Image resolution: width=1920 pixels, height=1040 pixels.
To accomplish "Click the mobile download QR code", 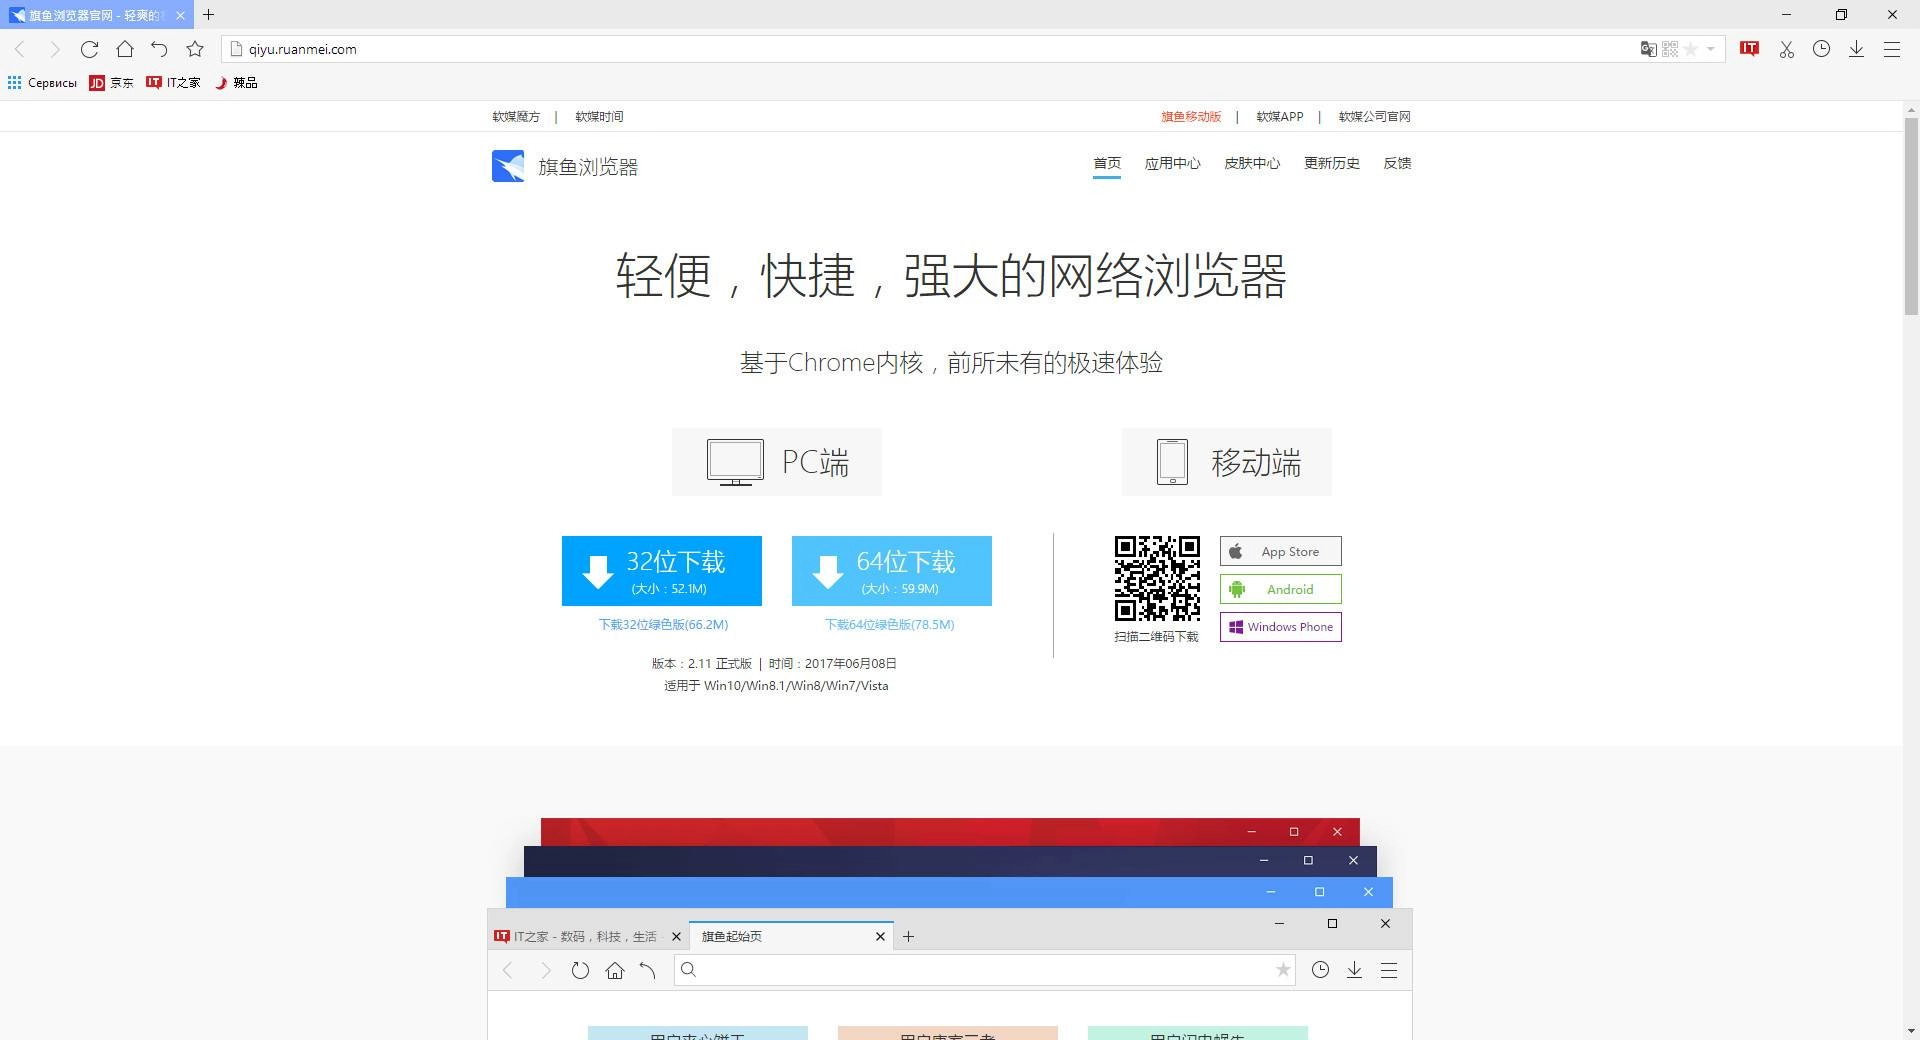I will (x=1157, y=579).
